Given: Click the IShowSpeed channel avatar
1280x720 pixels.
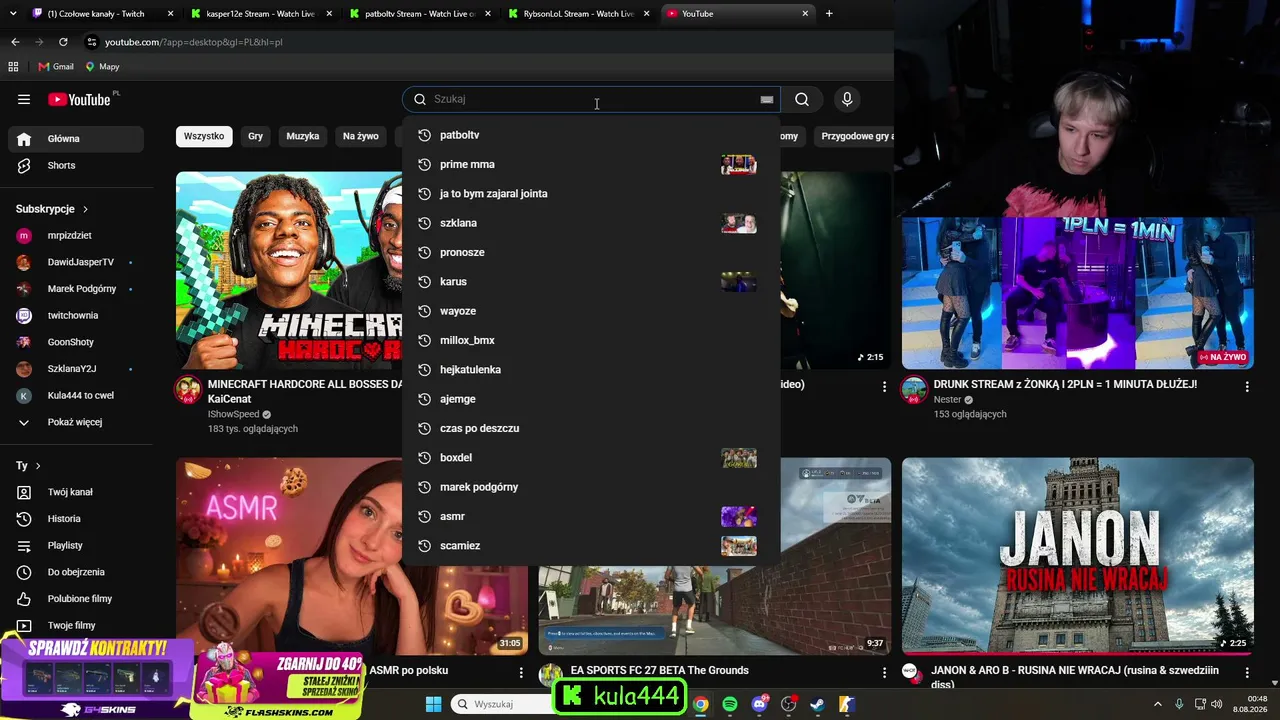Looking at the screenshot, I should pos(188,390).
